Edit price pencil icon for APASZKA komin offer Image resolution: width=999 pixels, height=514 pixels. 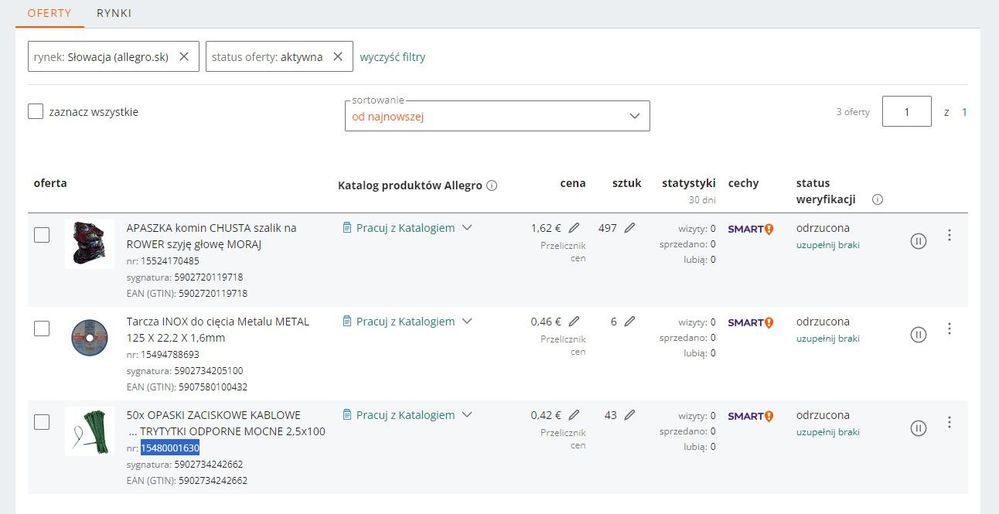574,228
